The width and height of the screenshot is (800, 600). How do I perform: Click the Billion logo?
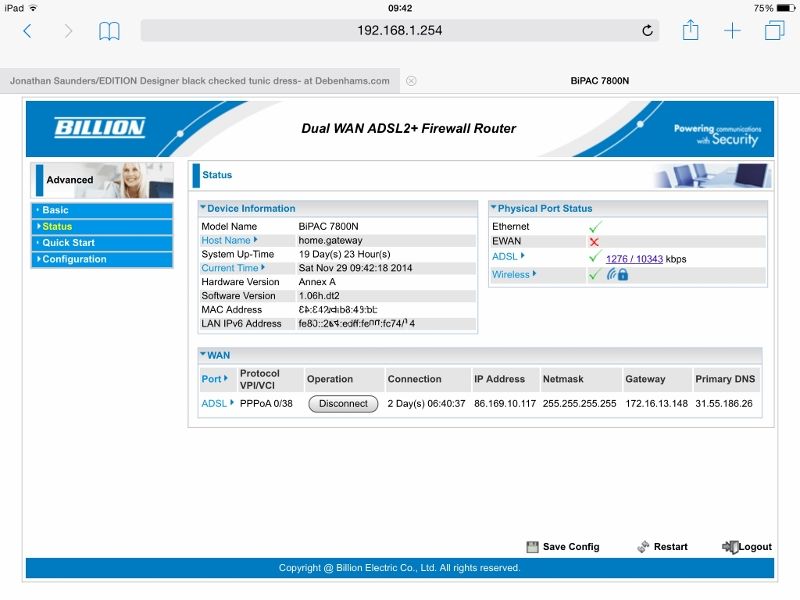tap(99, 128)
